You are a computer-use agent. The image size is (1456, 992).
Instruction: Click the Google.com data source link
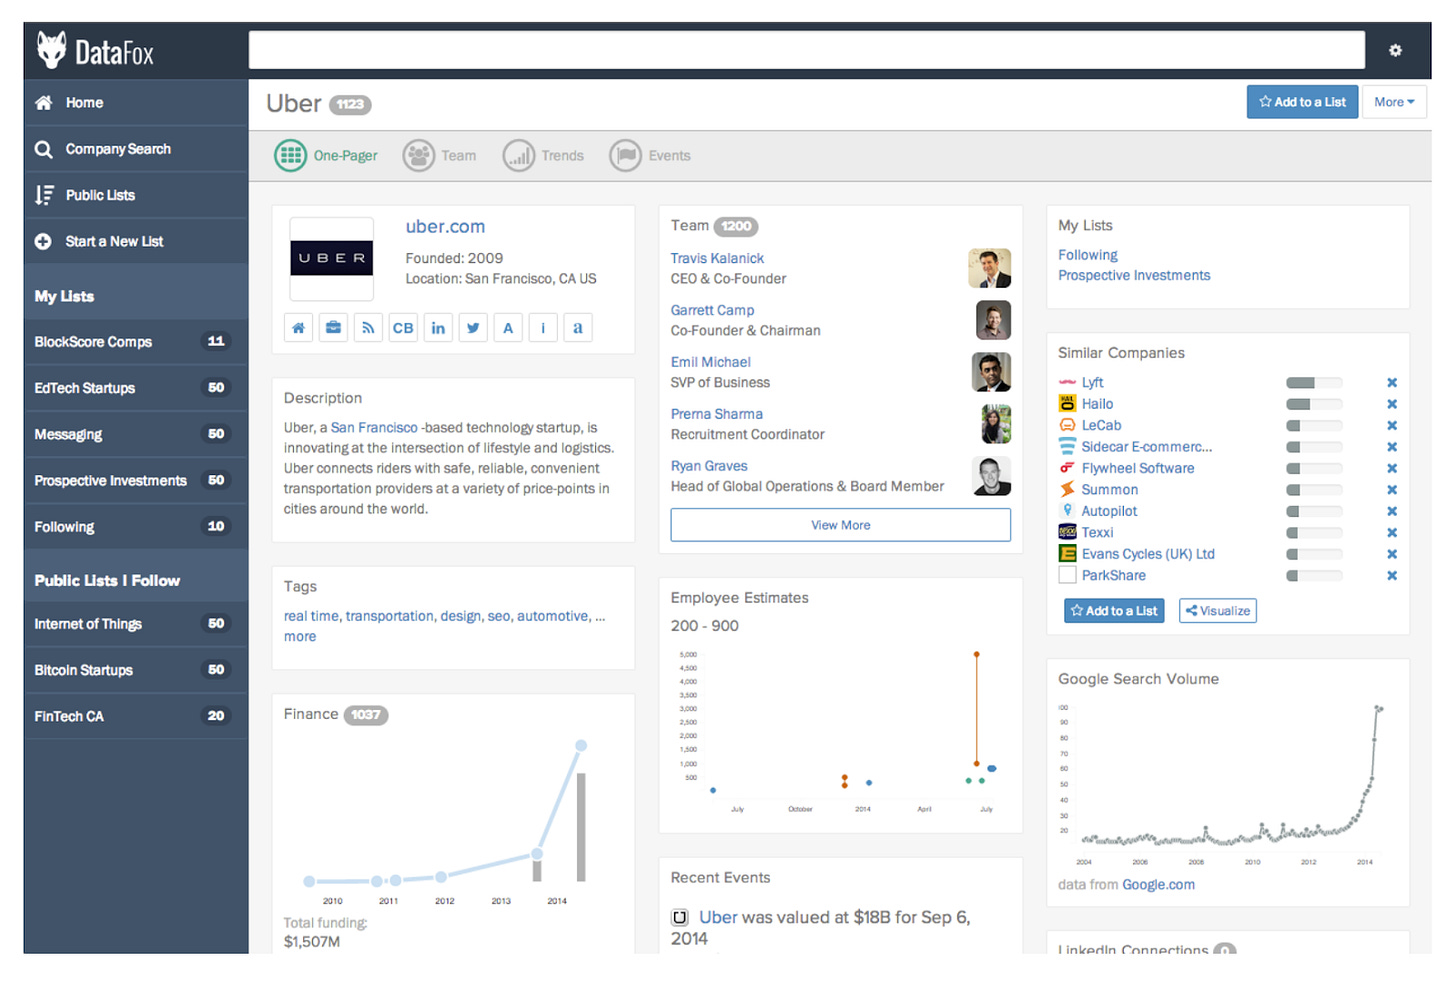point(1158,885)
